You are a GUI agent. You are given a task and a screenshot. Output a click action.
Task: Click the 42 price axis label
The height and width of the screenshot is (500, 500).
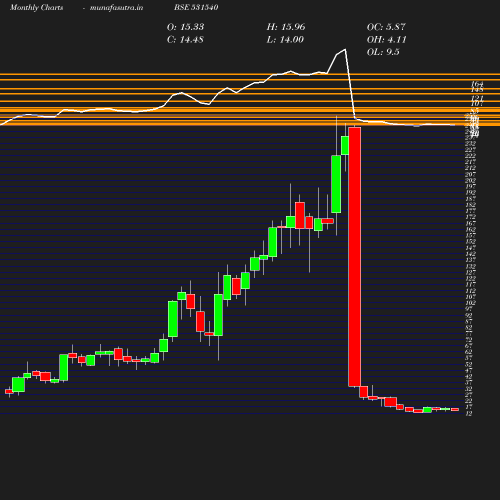point(469,377)
